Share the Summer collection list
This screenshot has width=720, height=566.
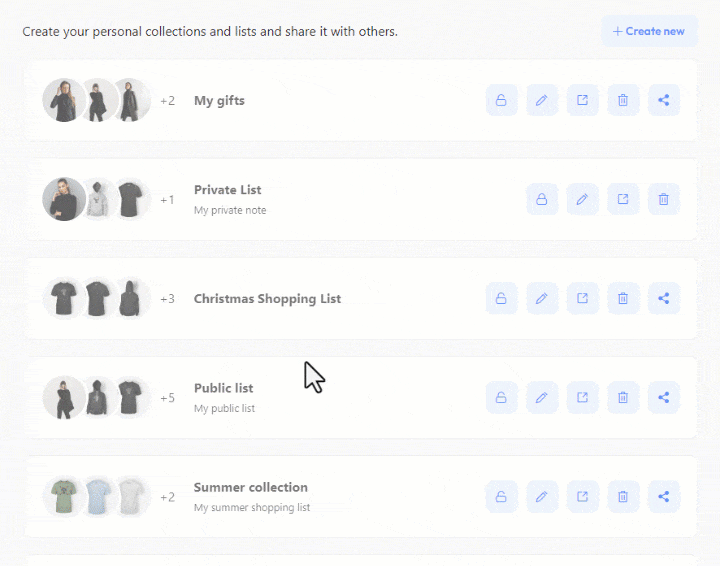point(664,496)
